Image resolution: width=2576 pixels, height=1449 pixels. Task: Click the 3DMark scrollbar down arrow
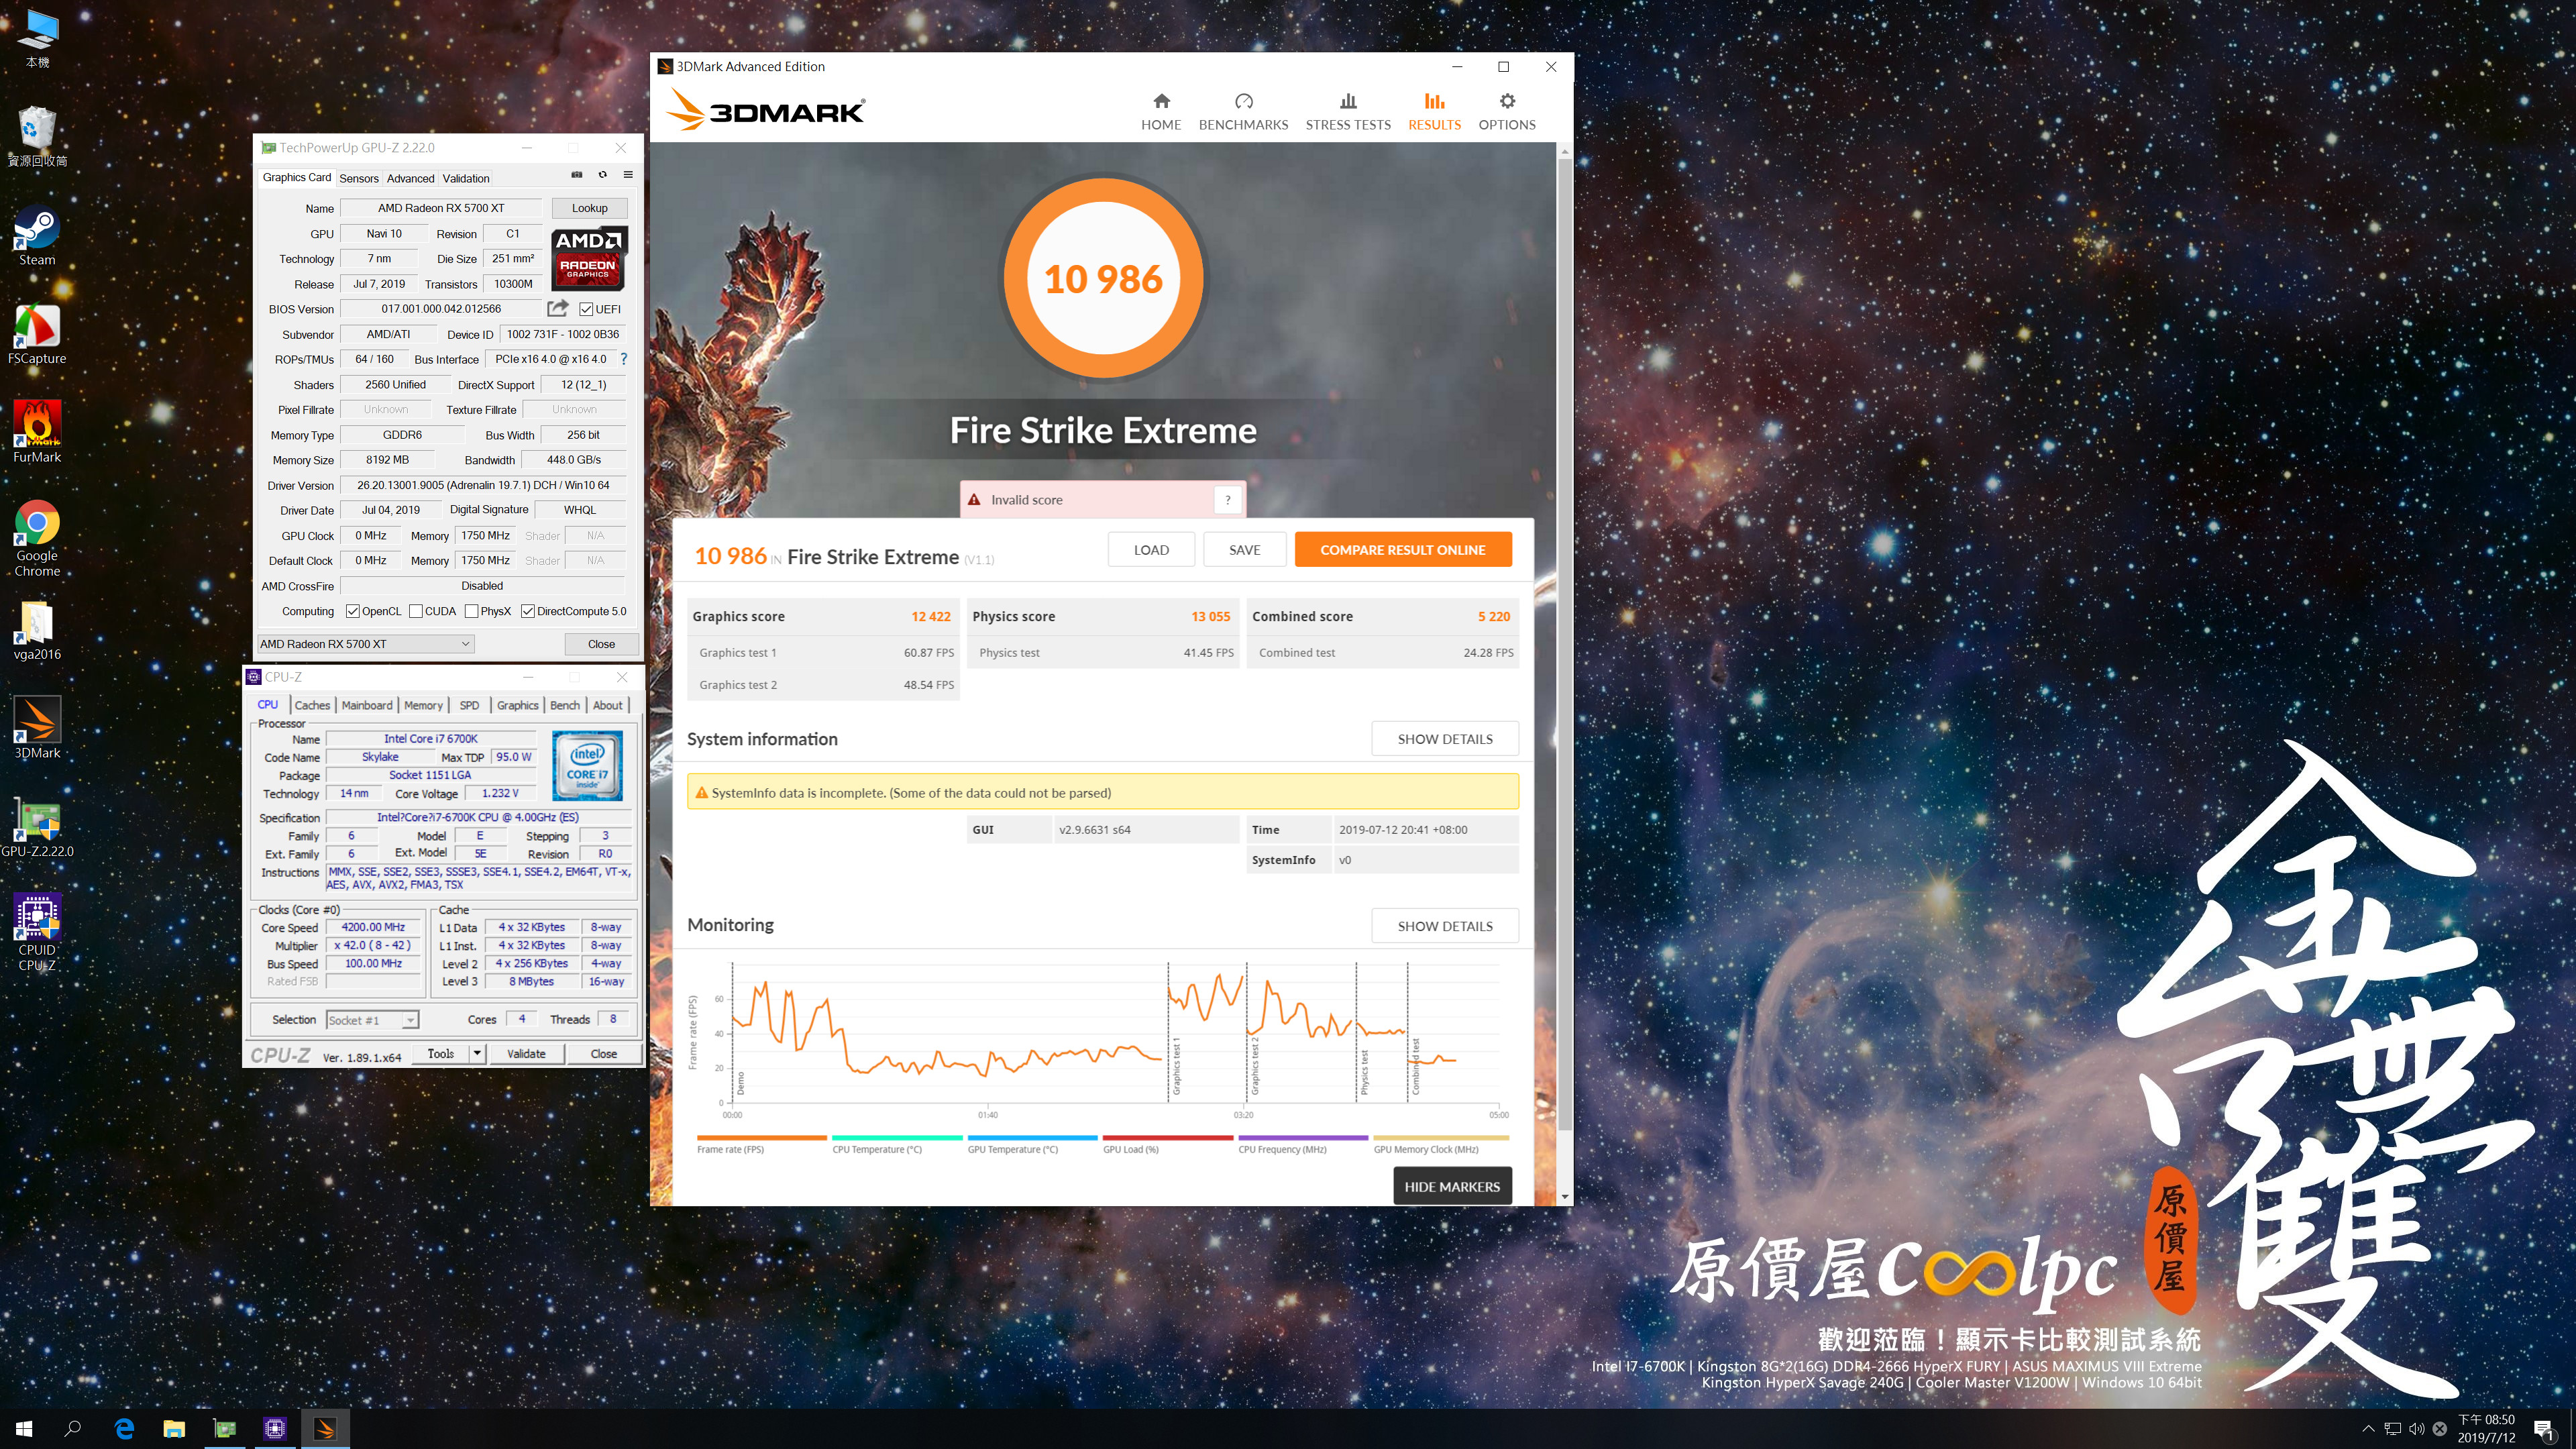point(1564,1196)
